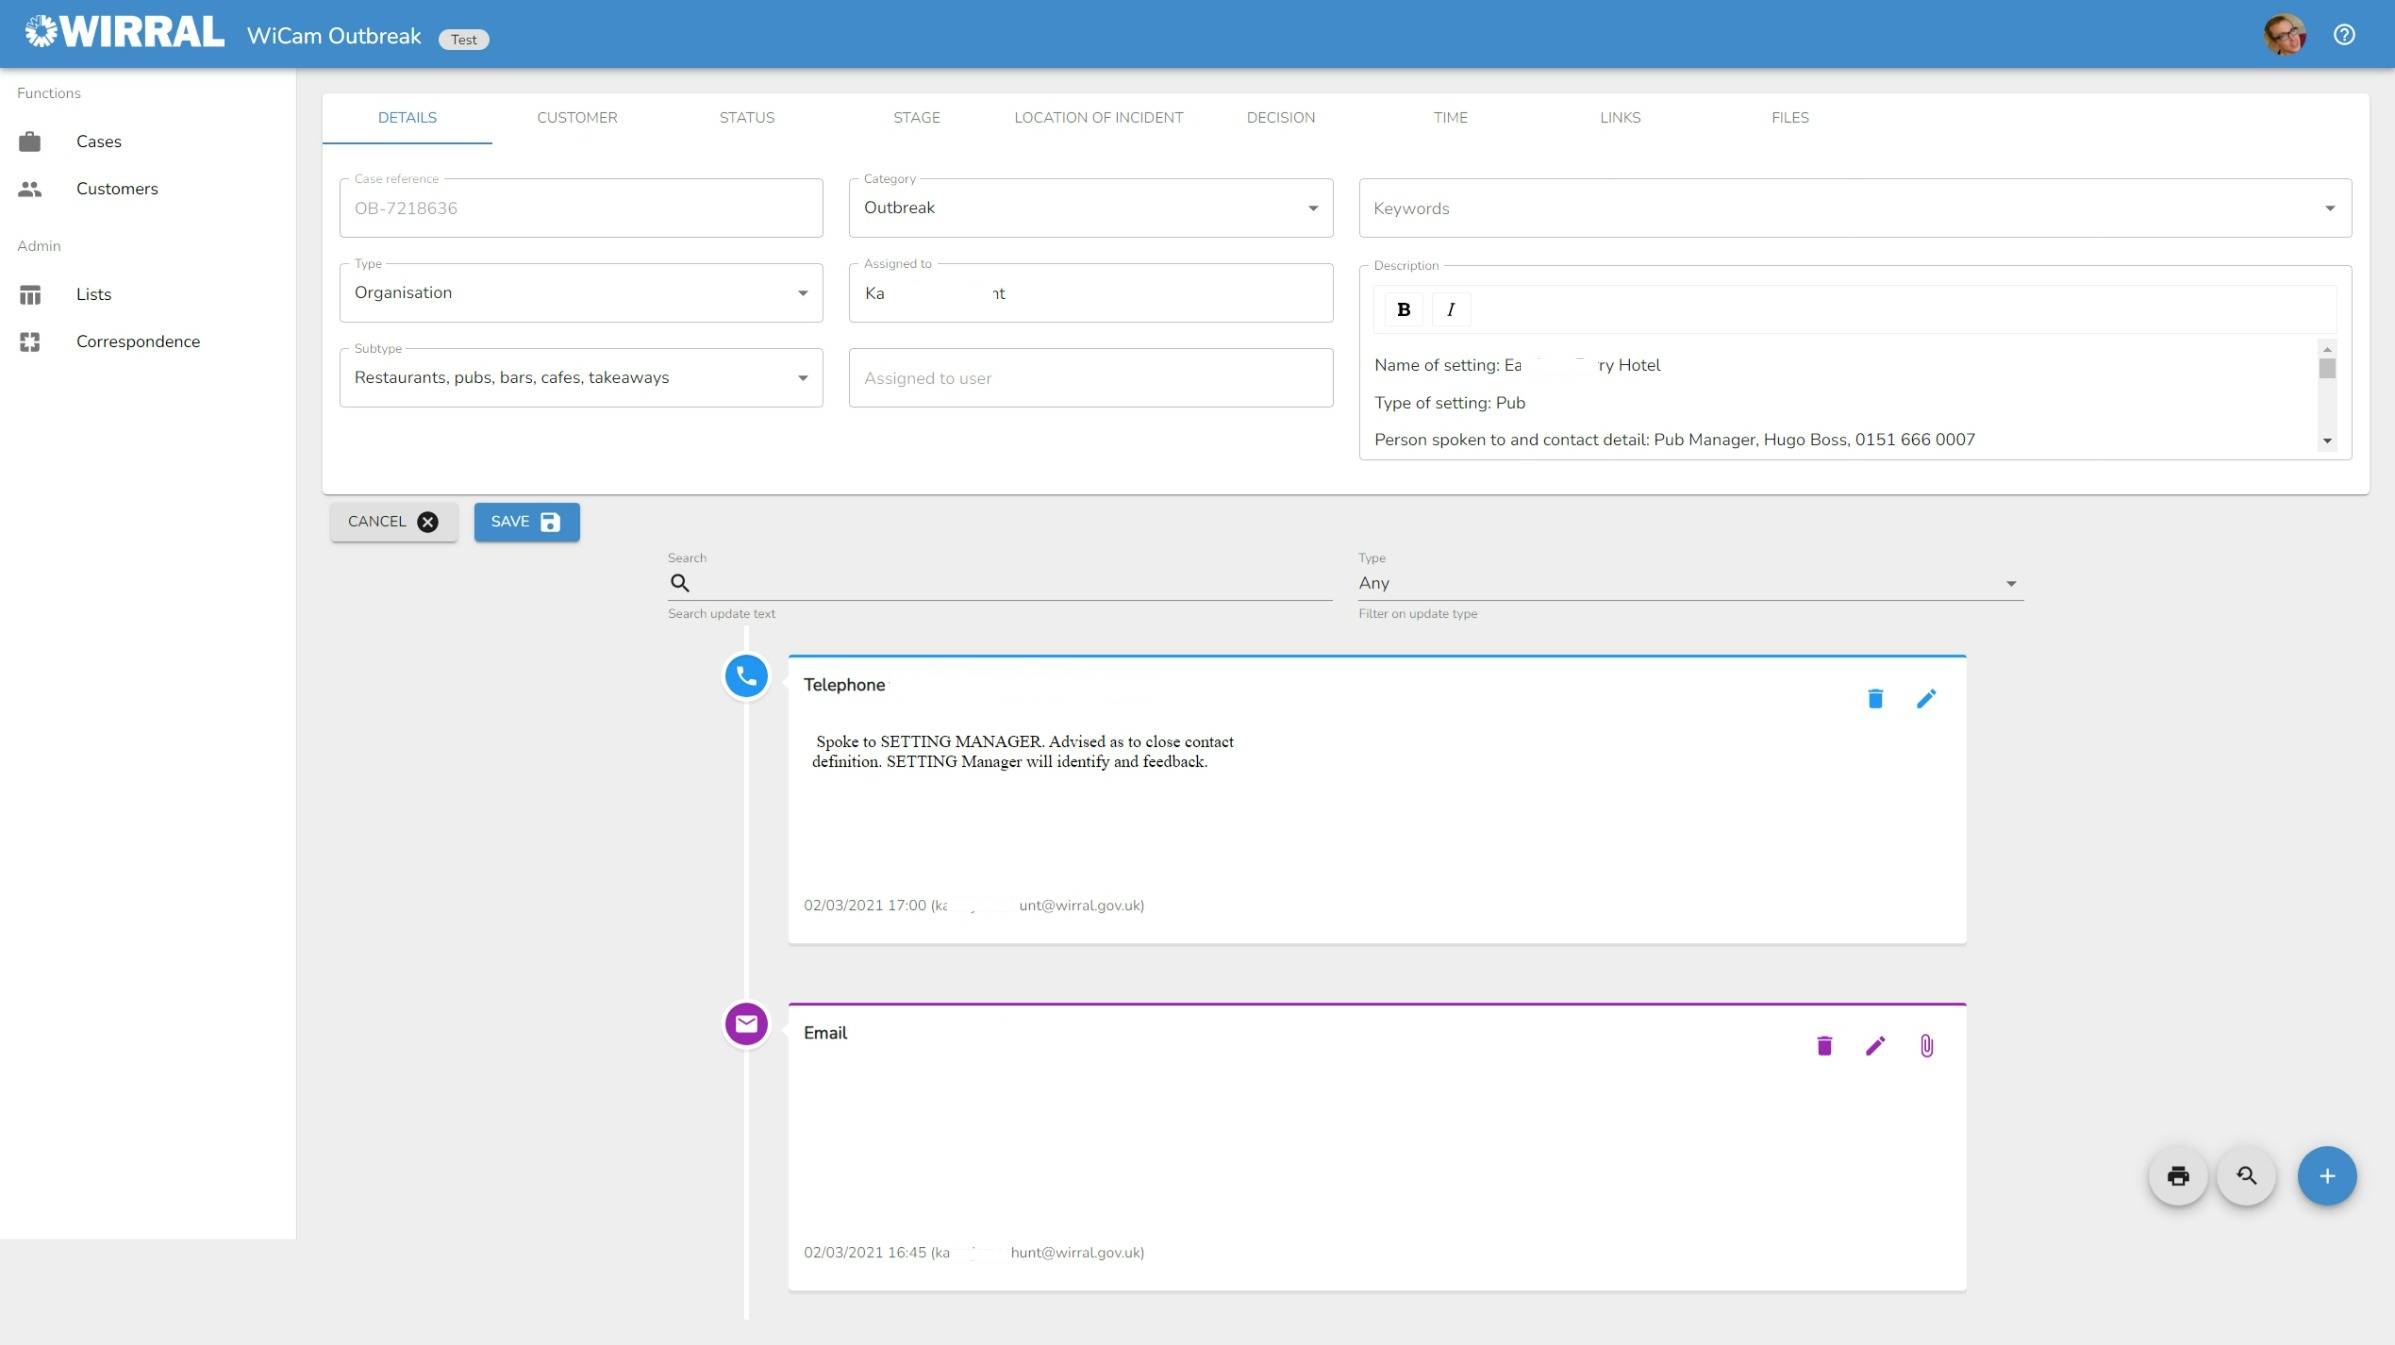Open the Stage tab

pyautogui.click(x=917, y=117)
